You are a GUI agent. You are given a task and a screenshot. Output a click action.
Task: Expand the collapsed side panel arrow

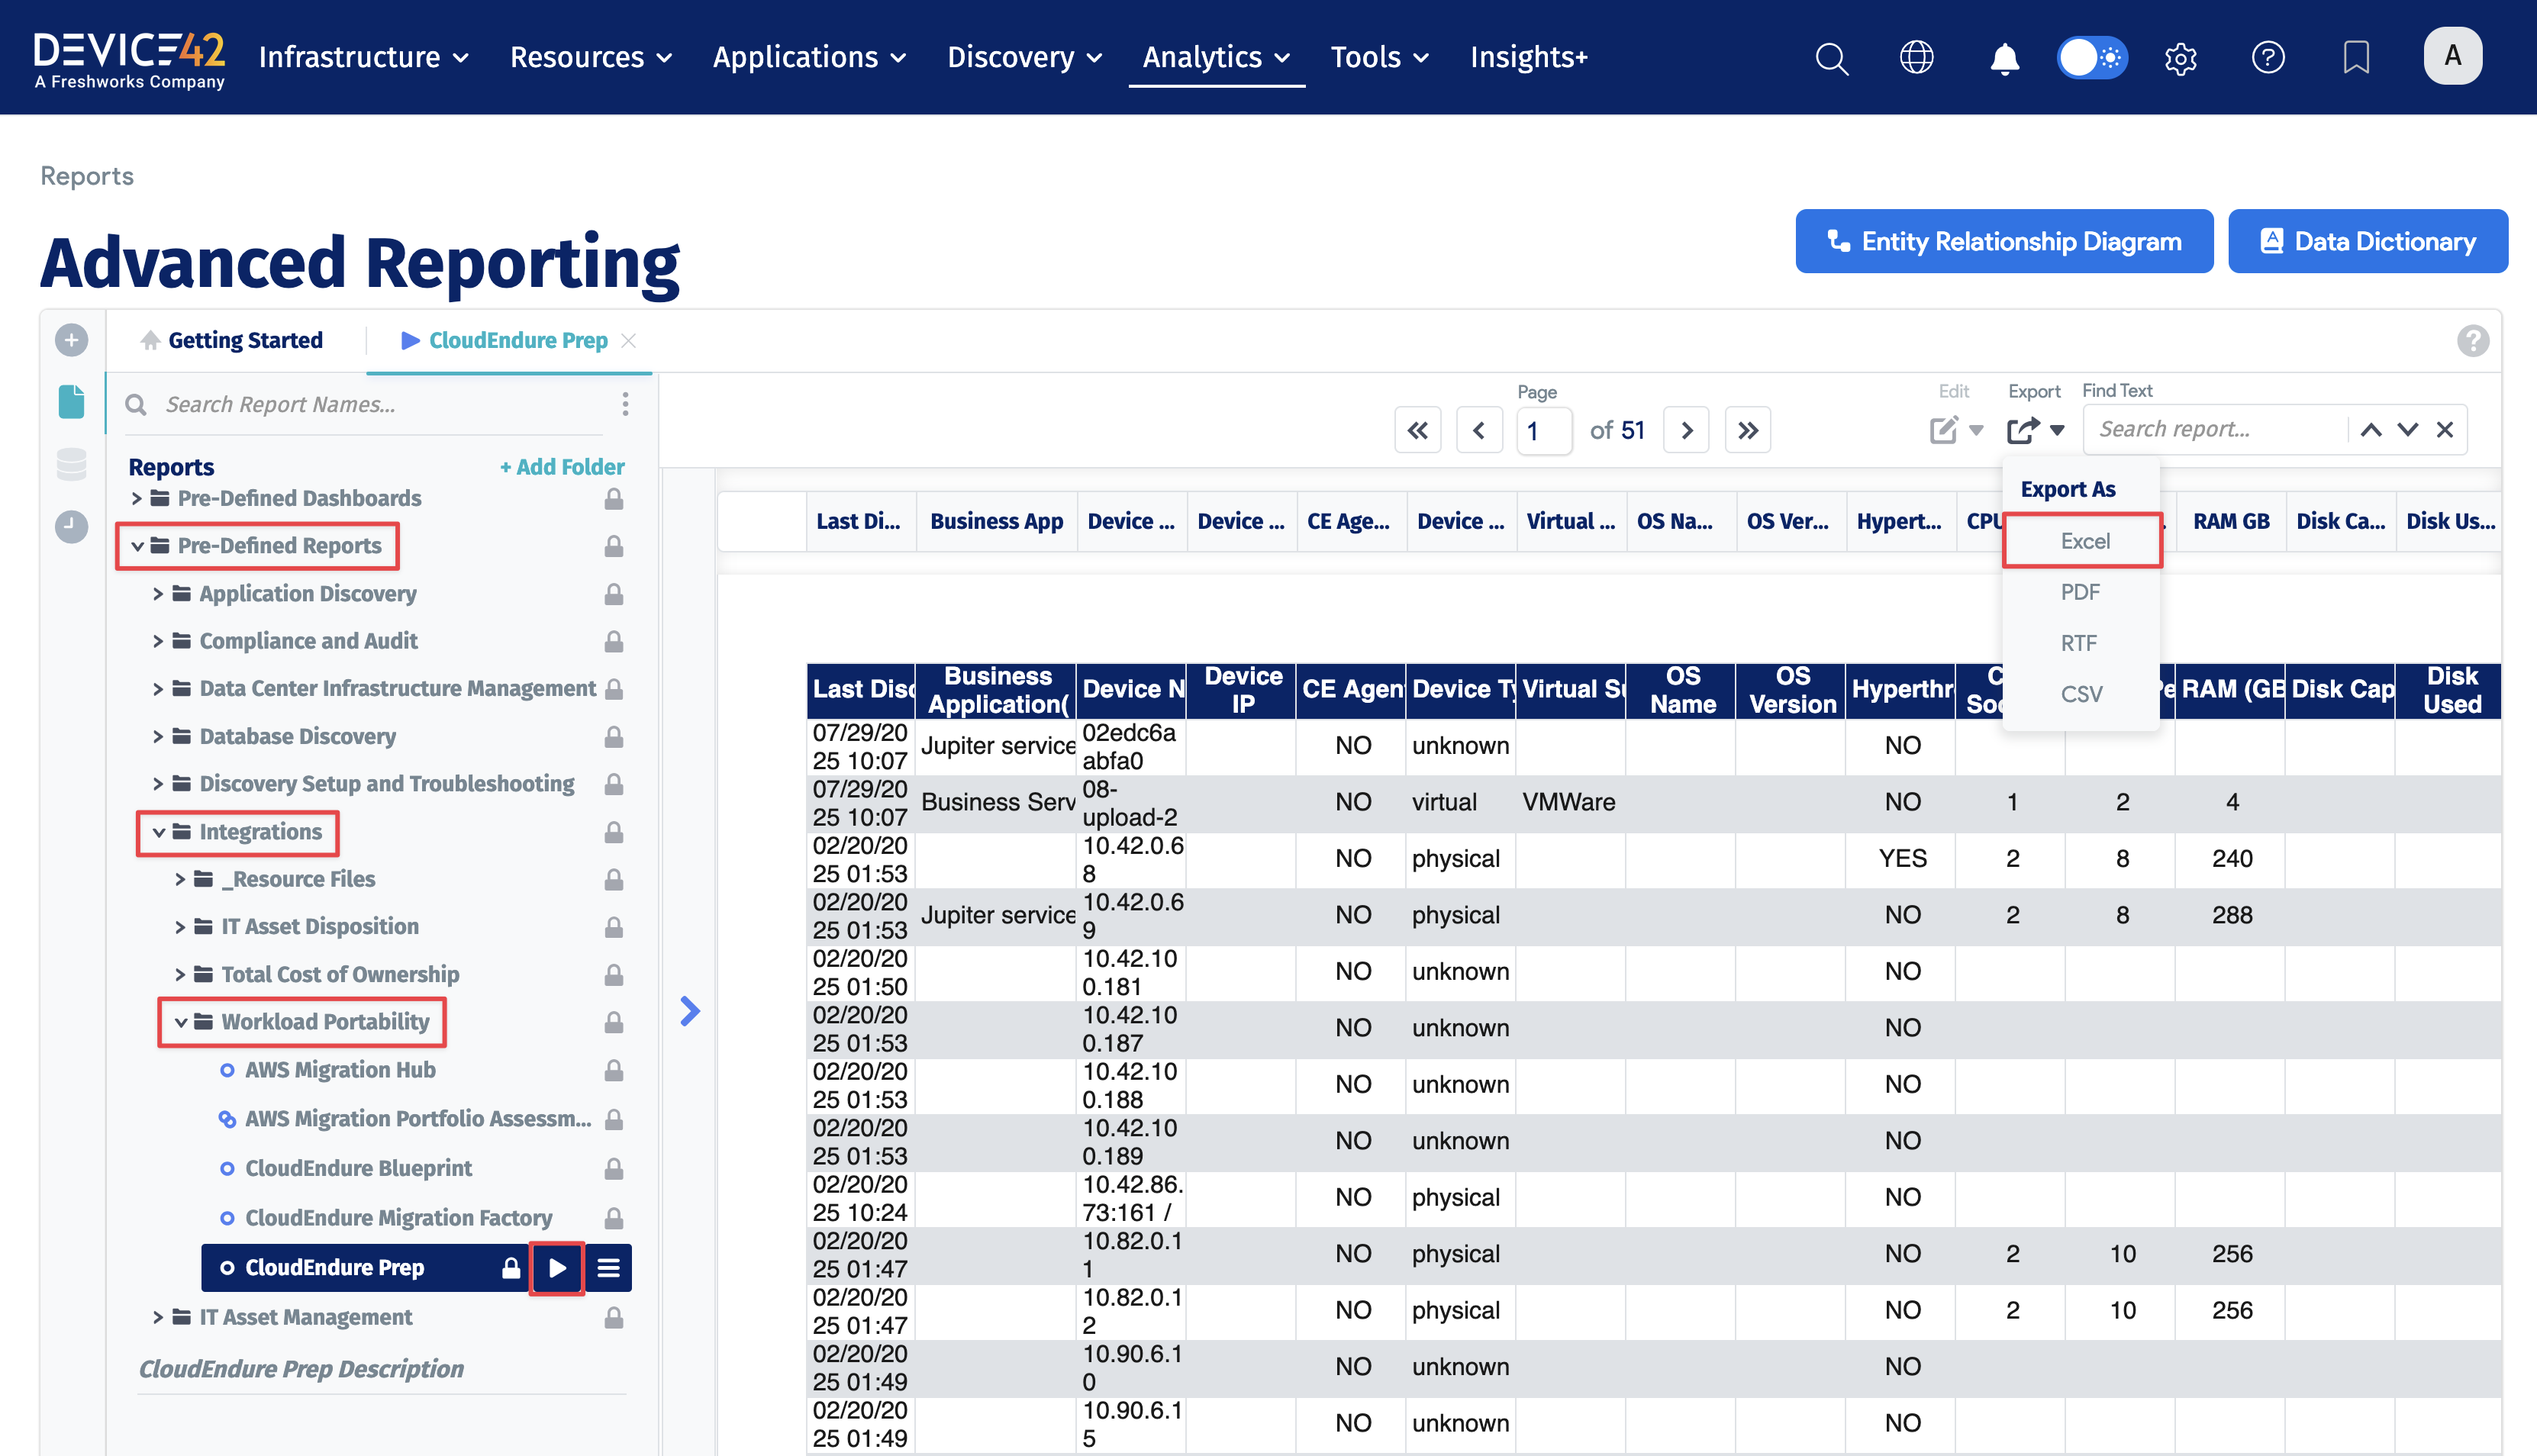tap(689, 1011)
